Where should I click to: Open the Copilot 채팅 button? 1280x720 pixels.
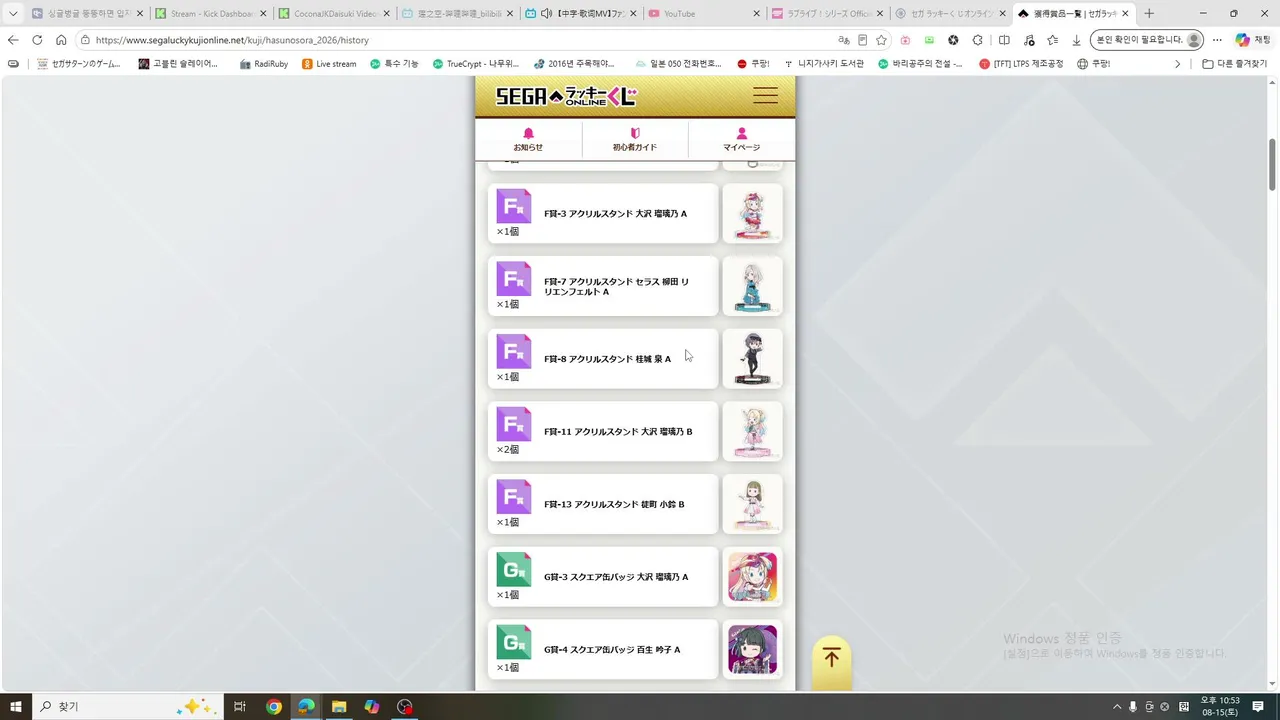coord(1255,40)
